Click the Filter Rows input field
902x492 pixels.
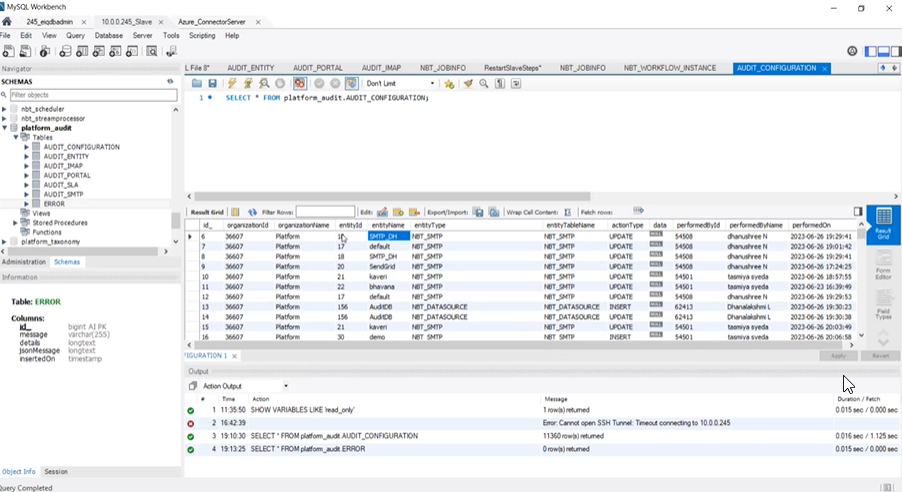325,212
